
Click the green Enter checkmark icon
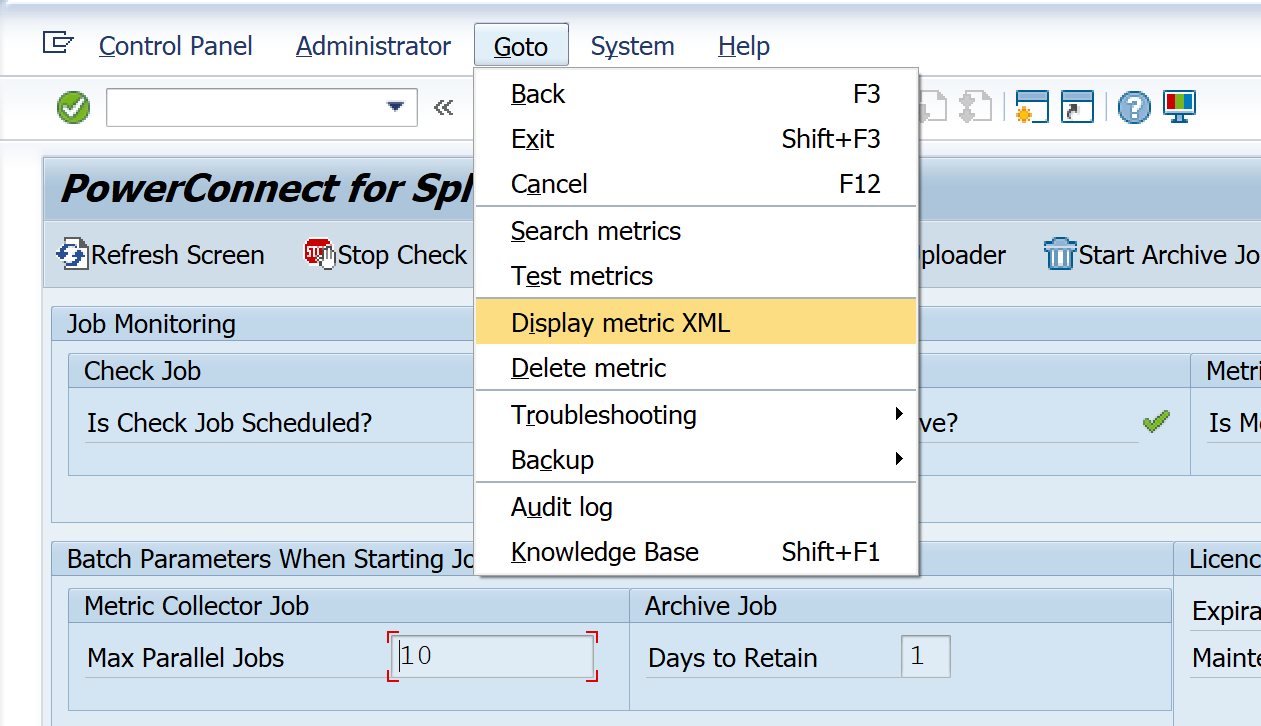pyautogui.click(x=73, y=107)
